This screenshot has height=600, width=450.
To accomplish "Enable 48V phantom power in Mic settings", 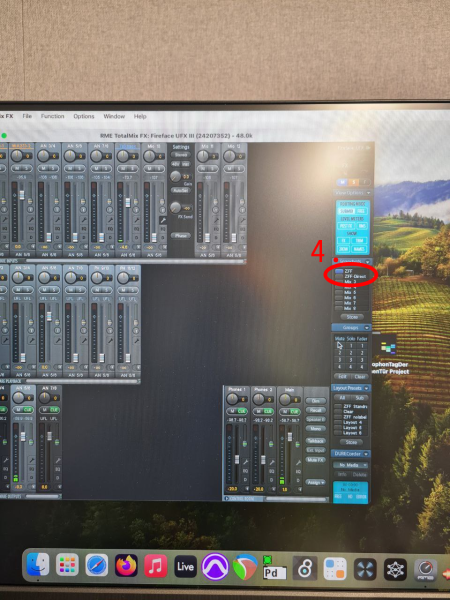I will click(x=176, y=164).
